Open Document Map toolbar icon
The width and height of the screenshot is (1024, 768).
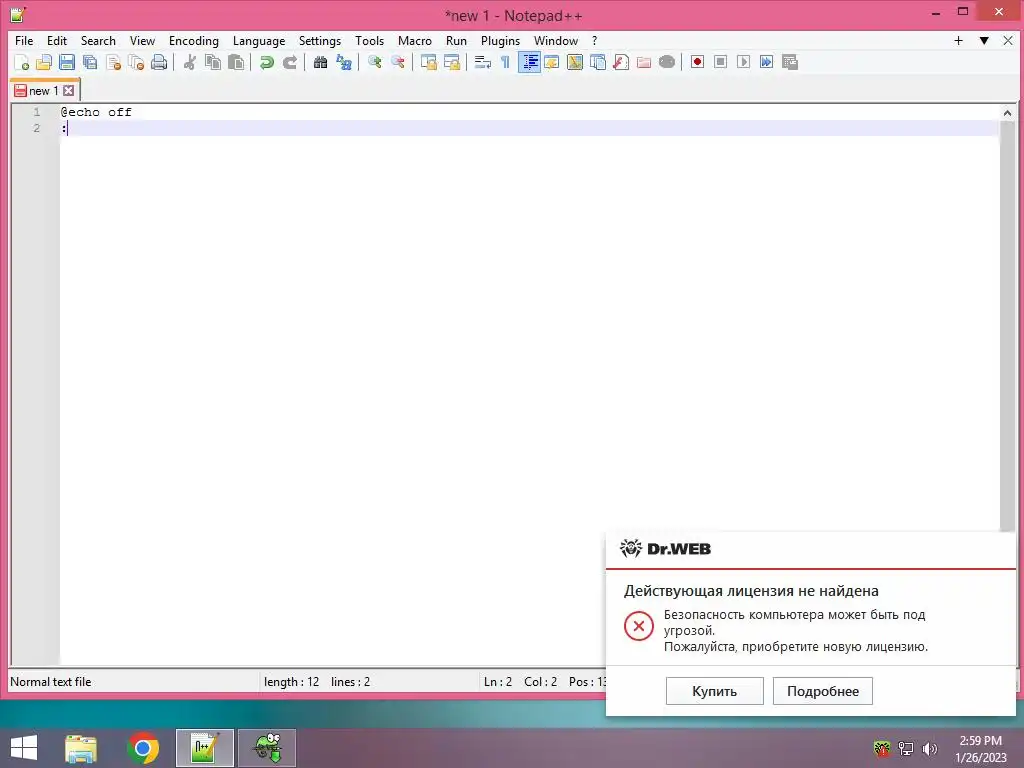pyautogui.click(x=575, y=62)
